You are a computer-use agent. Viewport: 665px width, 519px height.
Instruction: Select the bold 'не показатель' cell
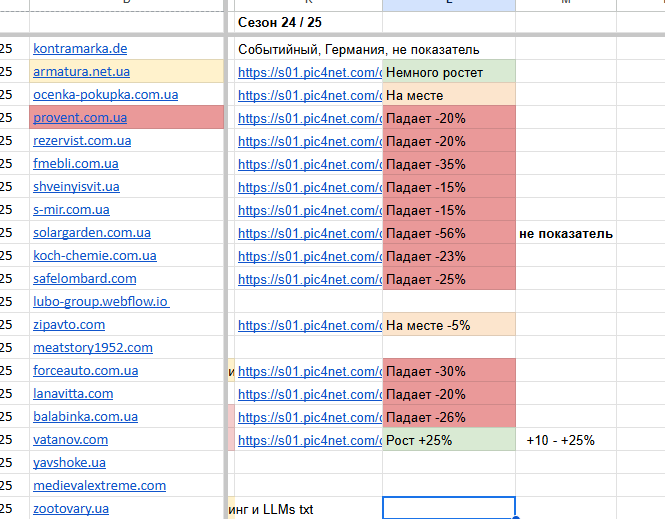(566, 232)
